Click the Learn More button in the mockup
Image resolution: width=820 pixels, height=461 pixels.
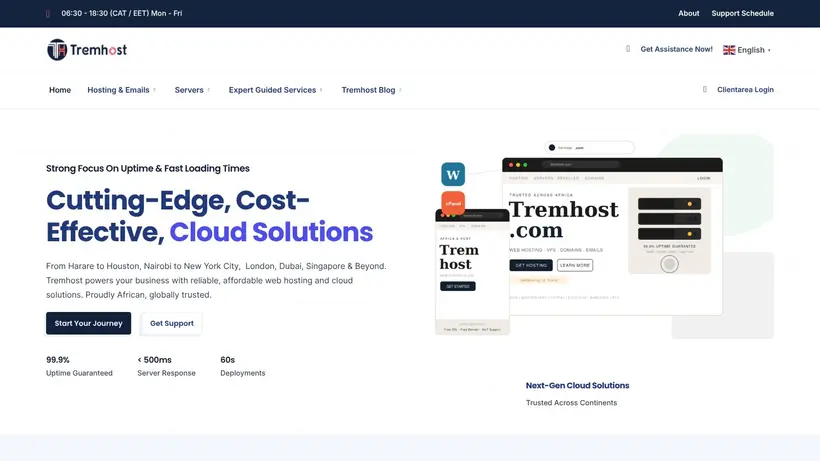point(575,265)
